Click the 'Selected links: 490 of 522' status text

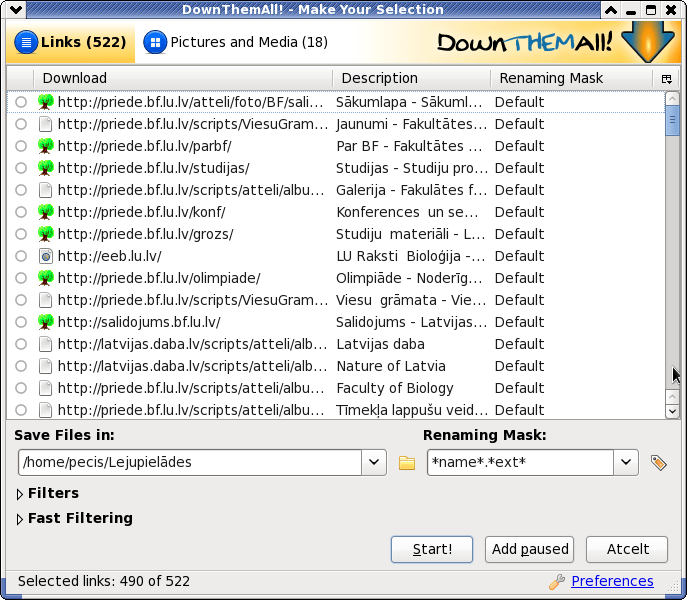pyautogui.click(x=104, y=581)
